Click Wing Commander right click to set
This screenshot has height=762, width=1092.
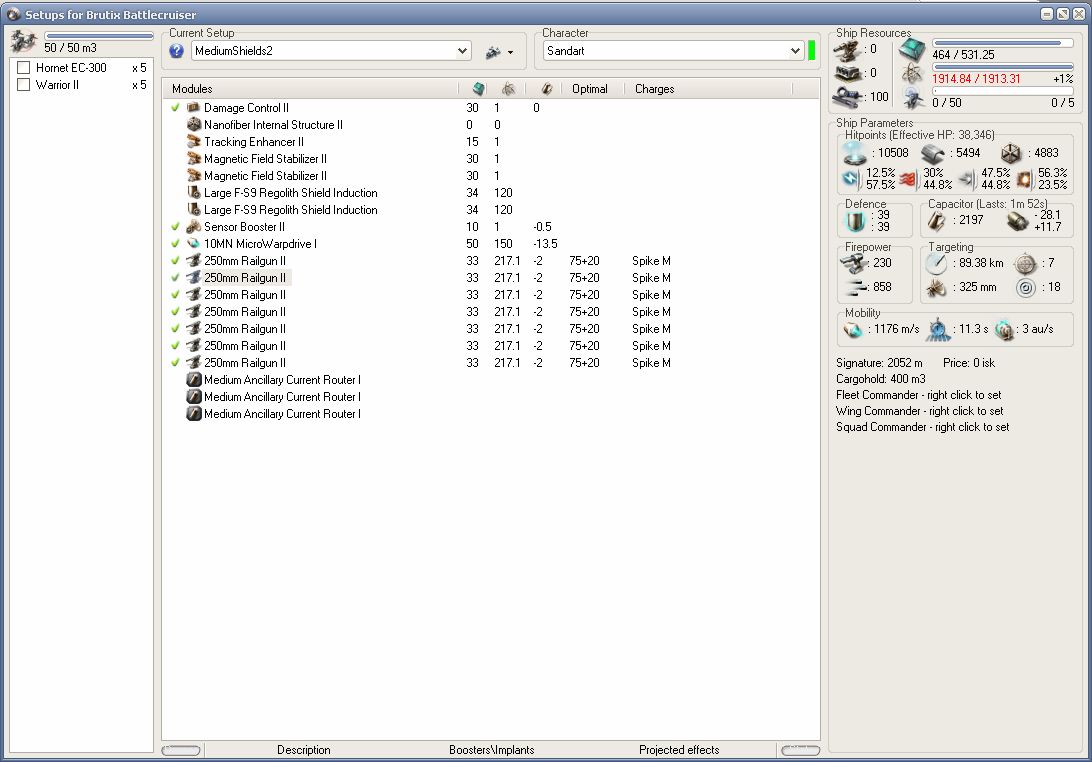coord(919,411)
